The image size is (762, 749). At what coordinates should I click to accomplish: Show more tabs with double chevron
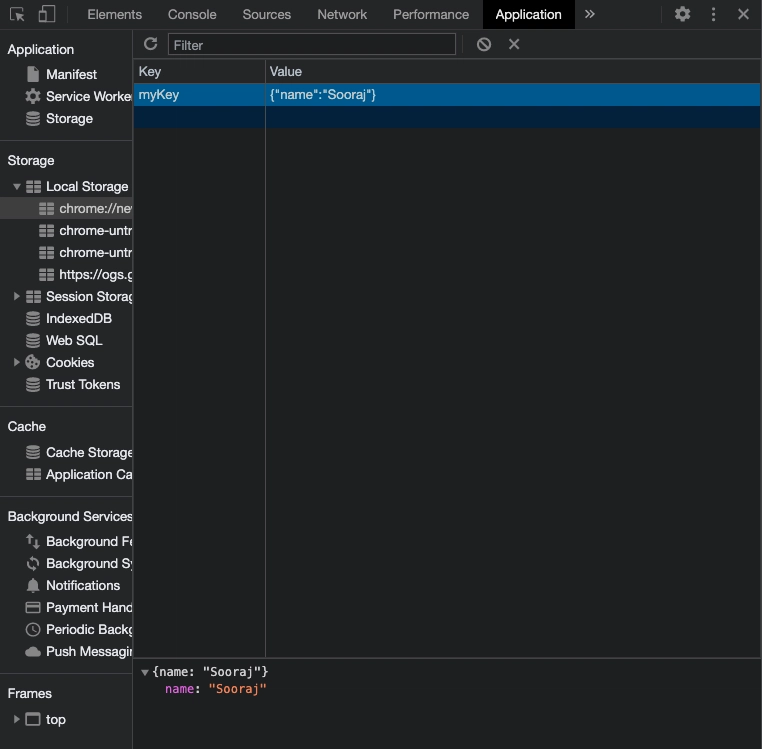click(589, 15)
